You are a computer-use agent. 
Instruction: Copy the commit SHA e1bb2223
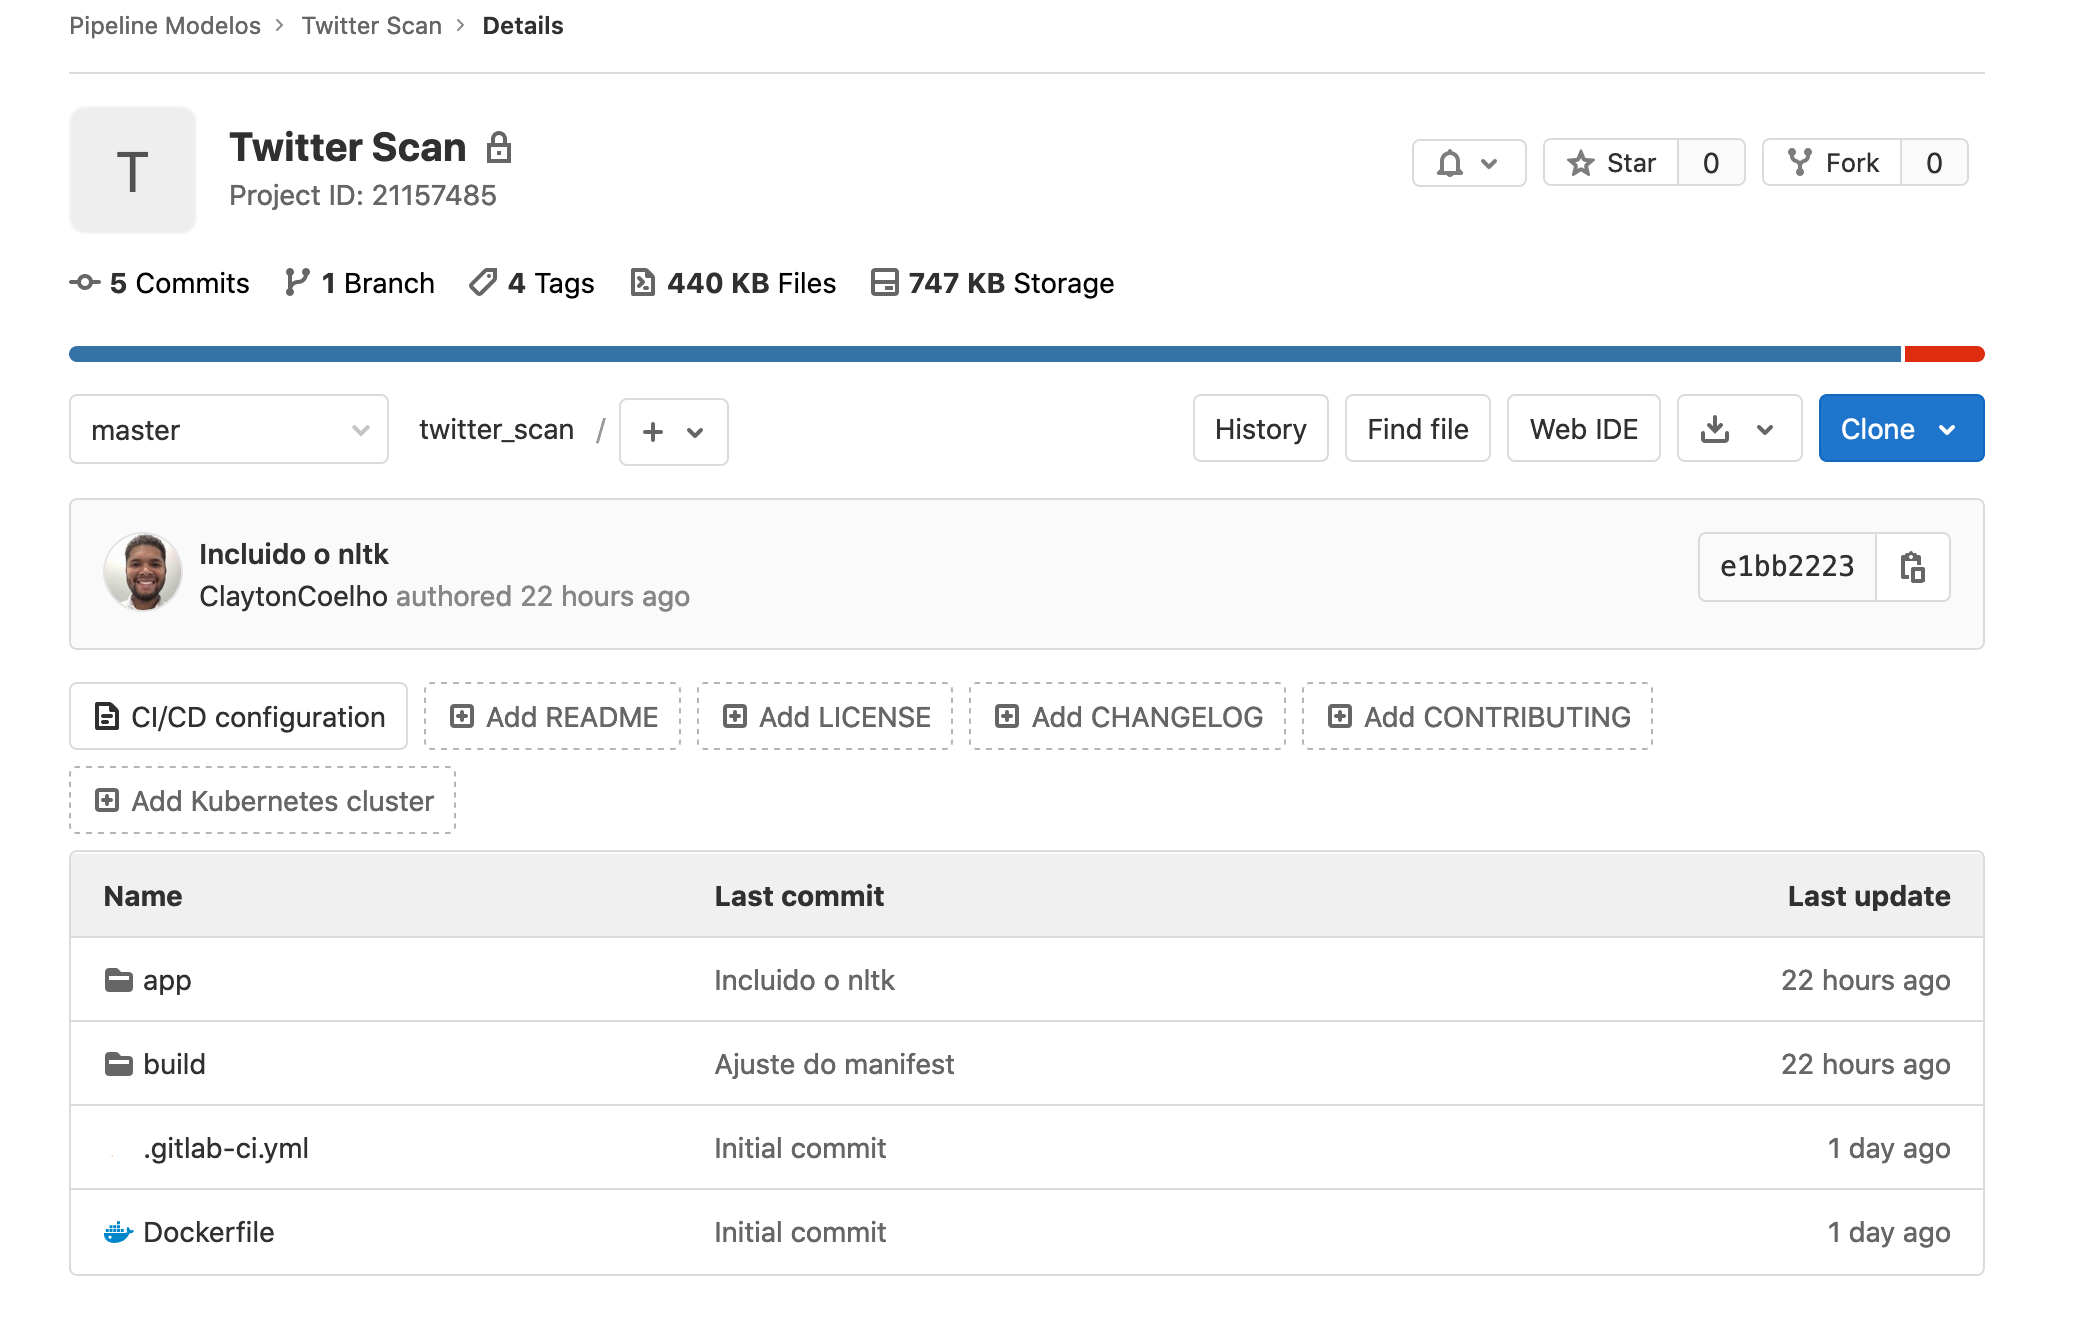[1912, 567]
